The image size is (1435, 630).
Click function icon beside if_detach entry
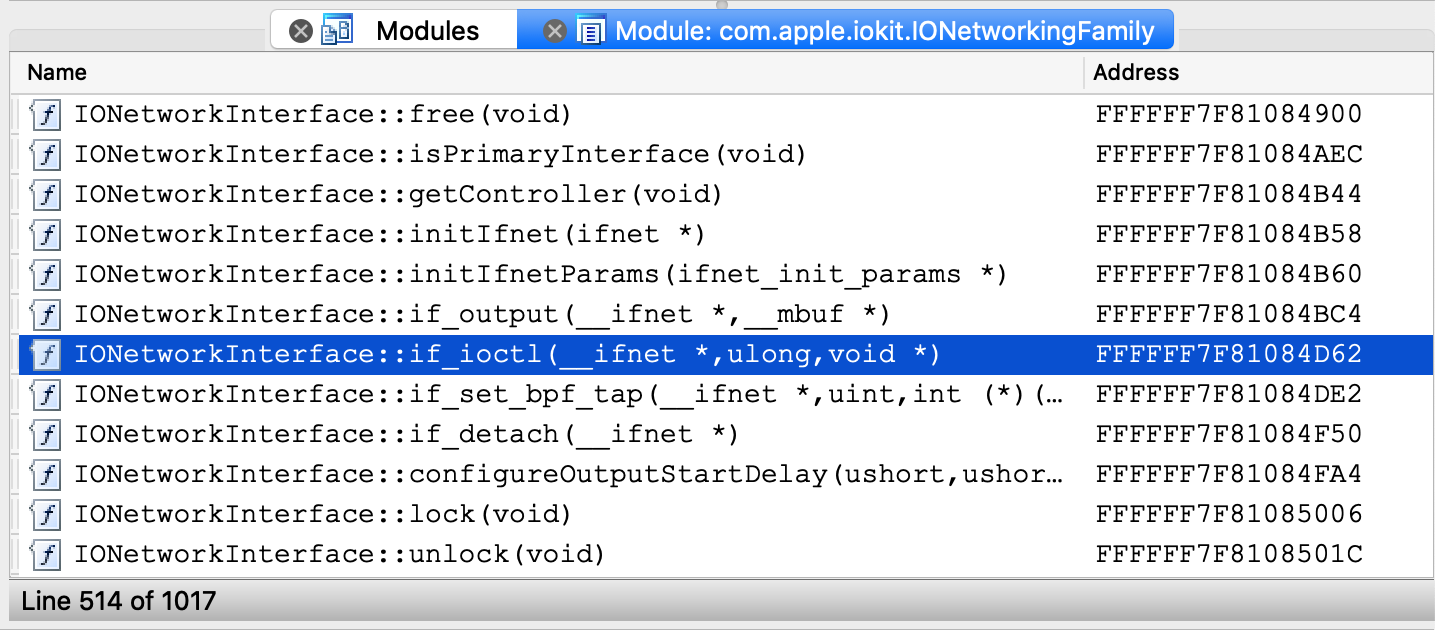point(46,435)
